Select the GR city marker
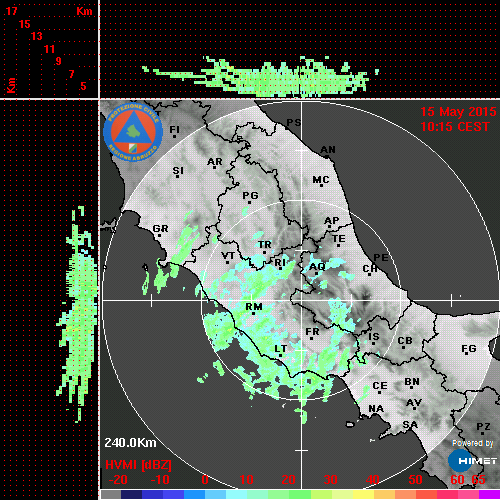Screen dimensions: 500x500 tap(159, 236)
